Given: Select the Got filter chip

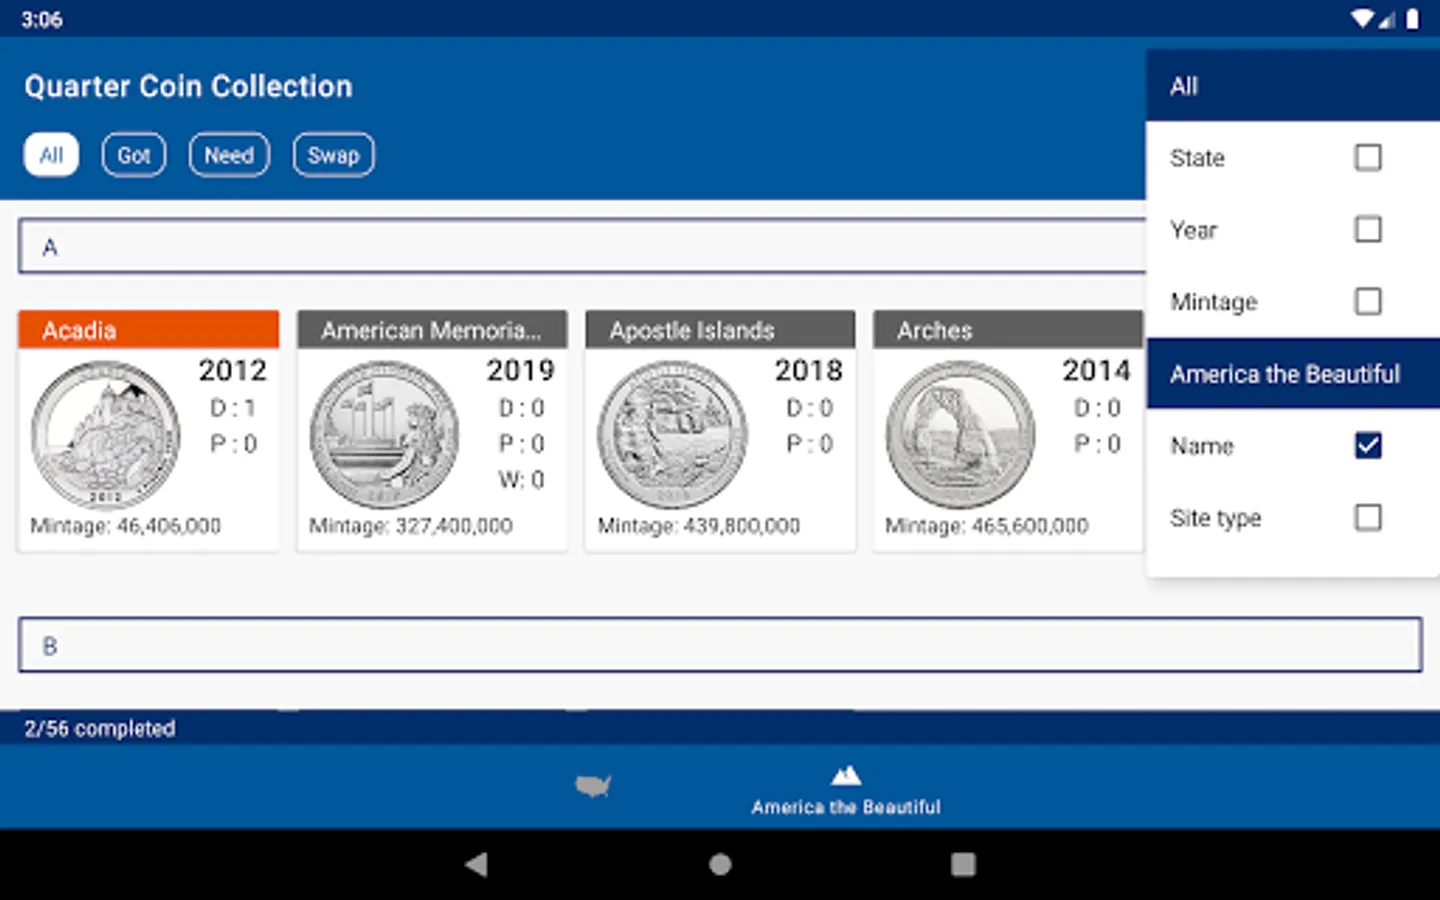Looking at the screenshot, I should point(134,155).
